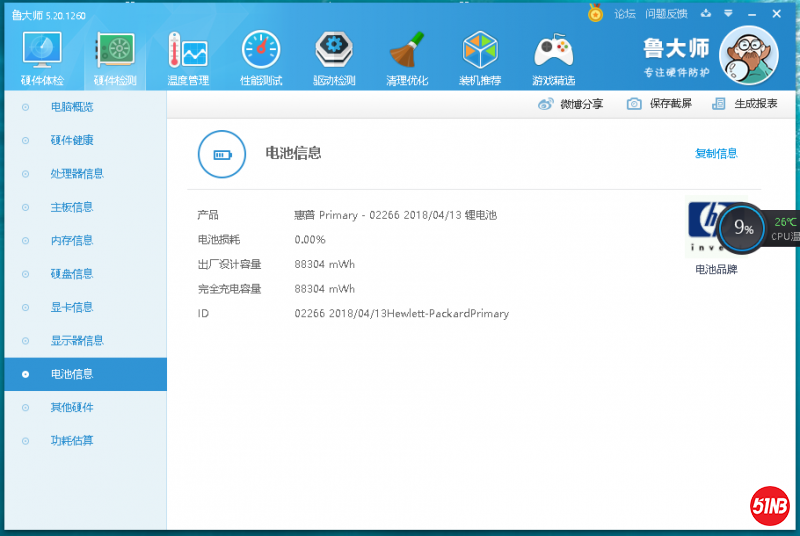Click the skin/download icon in title bar

706,14
